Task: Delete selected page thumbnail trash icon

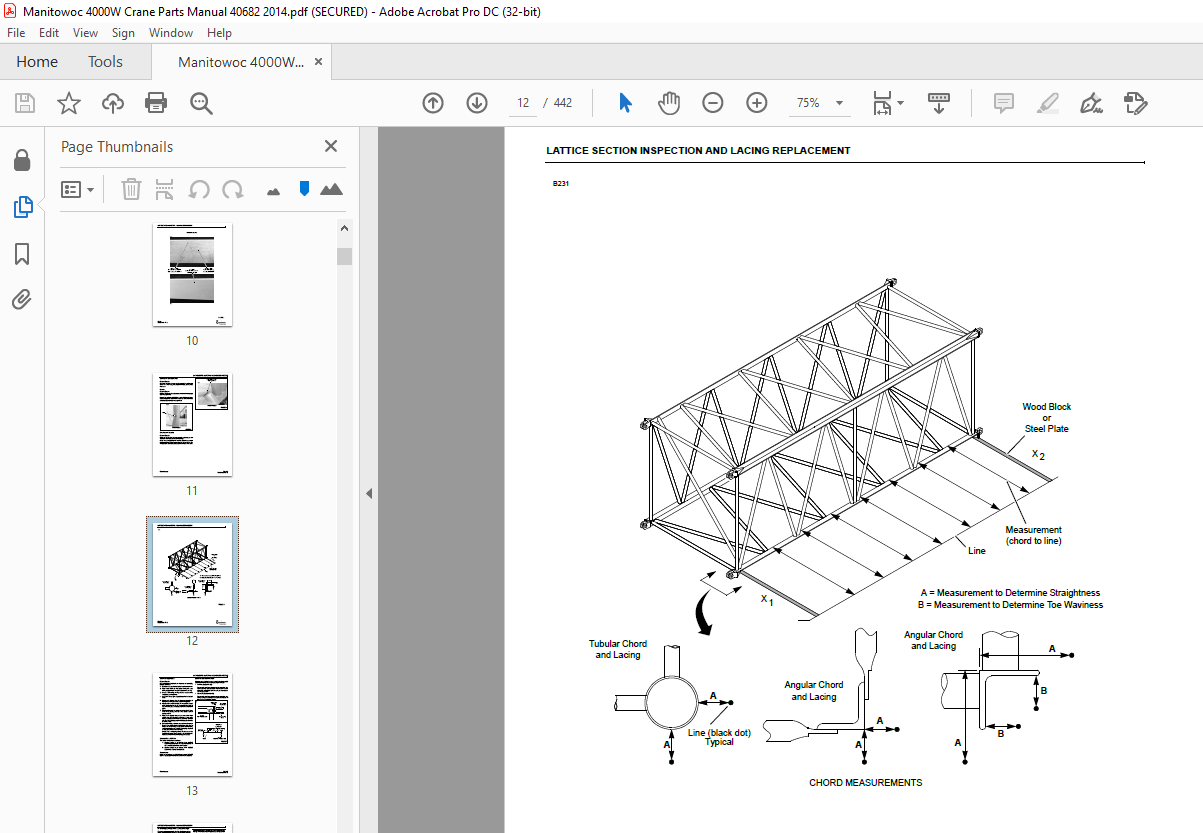Action: (x=131, y=189)
